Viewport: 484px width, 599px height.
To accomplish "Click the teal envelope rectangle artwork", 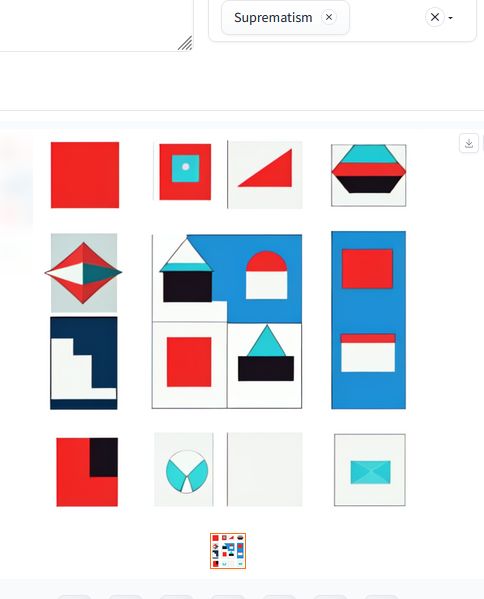I will tap(370, 470).
